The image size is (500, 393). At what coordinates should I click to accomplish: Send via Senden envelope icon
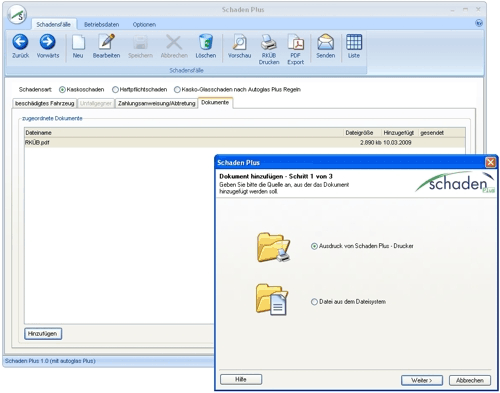coord(326,42)
